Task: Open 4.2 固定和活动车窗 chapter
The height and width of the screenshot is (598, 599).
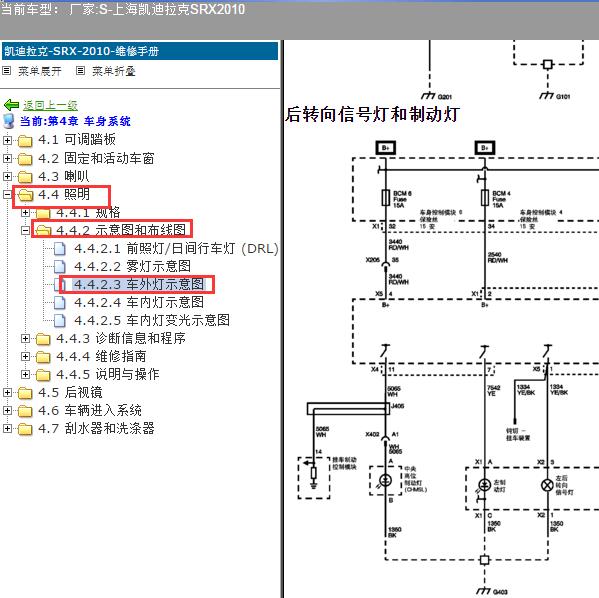Action: pyautogui.click(x=96, y=158)
